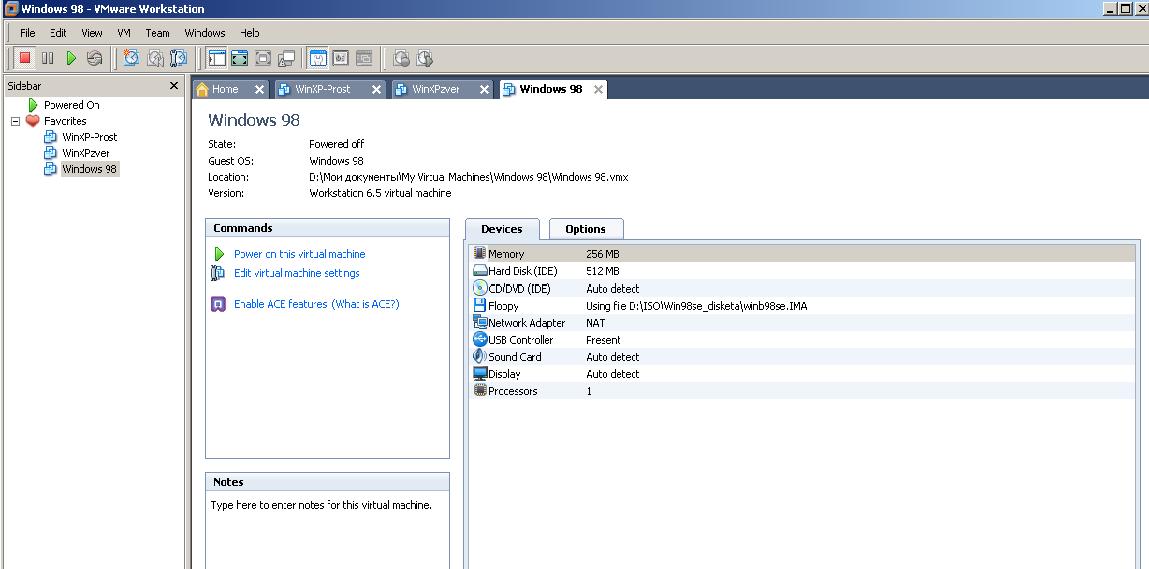This screenshot has width=1149, height=569.
Task: Close the Home tab
Action: point(259,89)
